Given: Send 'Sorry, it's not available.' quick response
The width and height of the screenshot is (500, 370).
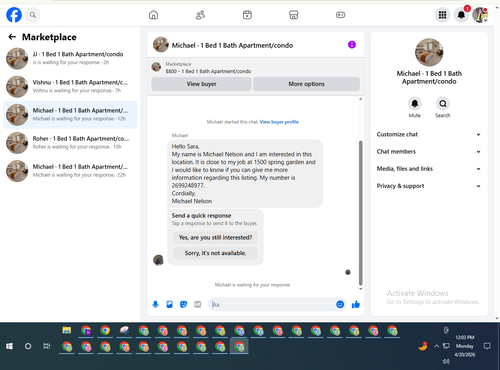Looking at the screenshot, I should coord(215,253).
